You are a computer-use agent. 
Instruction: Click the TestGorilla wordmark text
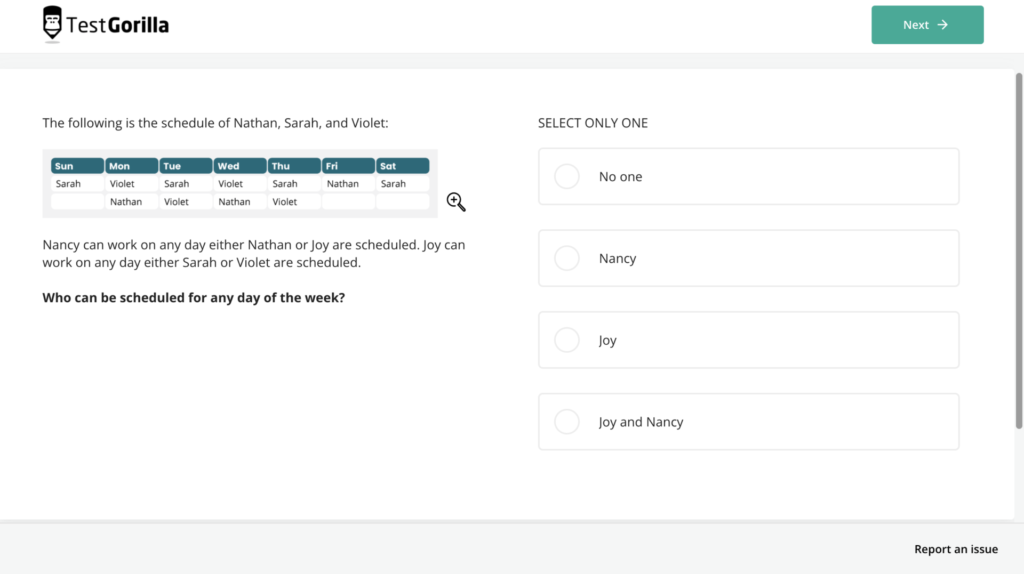(118, 25)
